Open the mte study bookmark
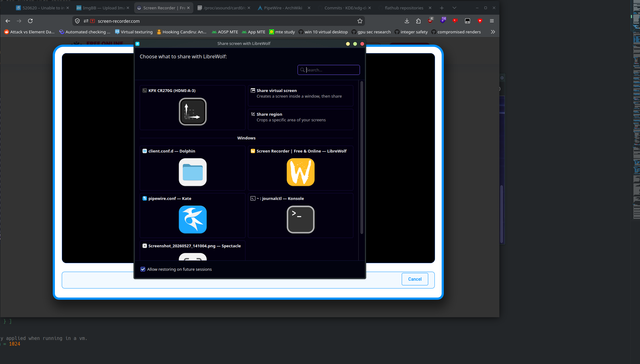The width and height of the screenshot is (640, 364). (x=282, y=32)
